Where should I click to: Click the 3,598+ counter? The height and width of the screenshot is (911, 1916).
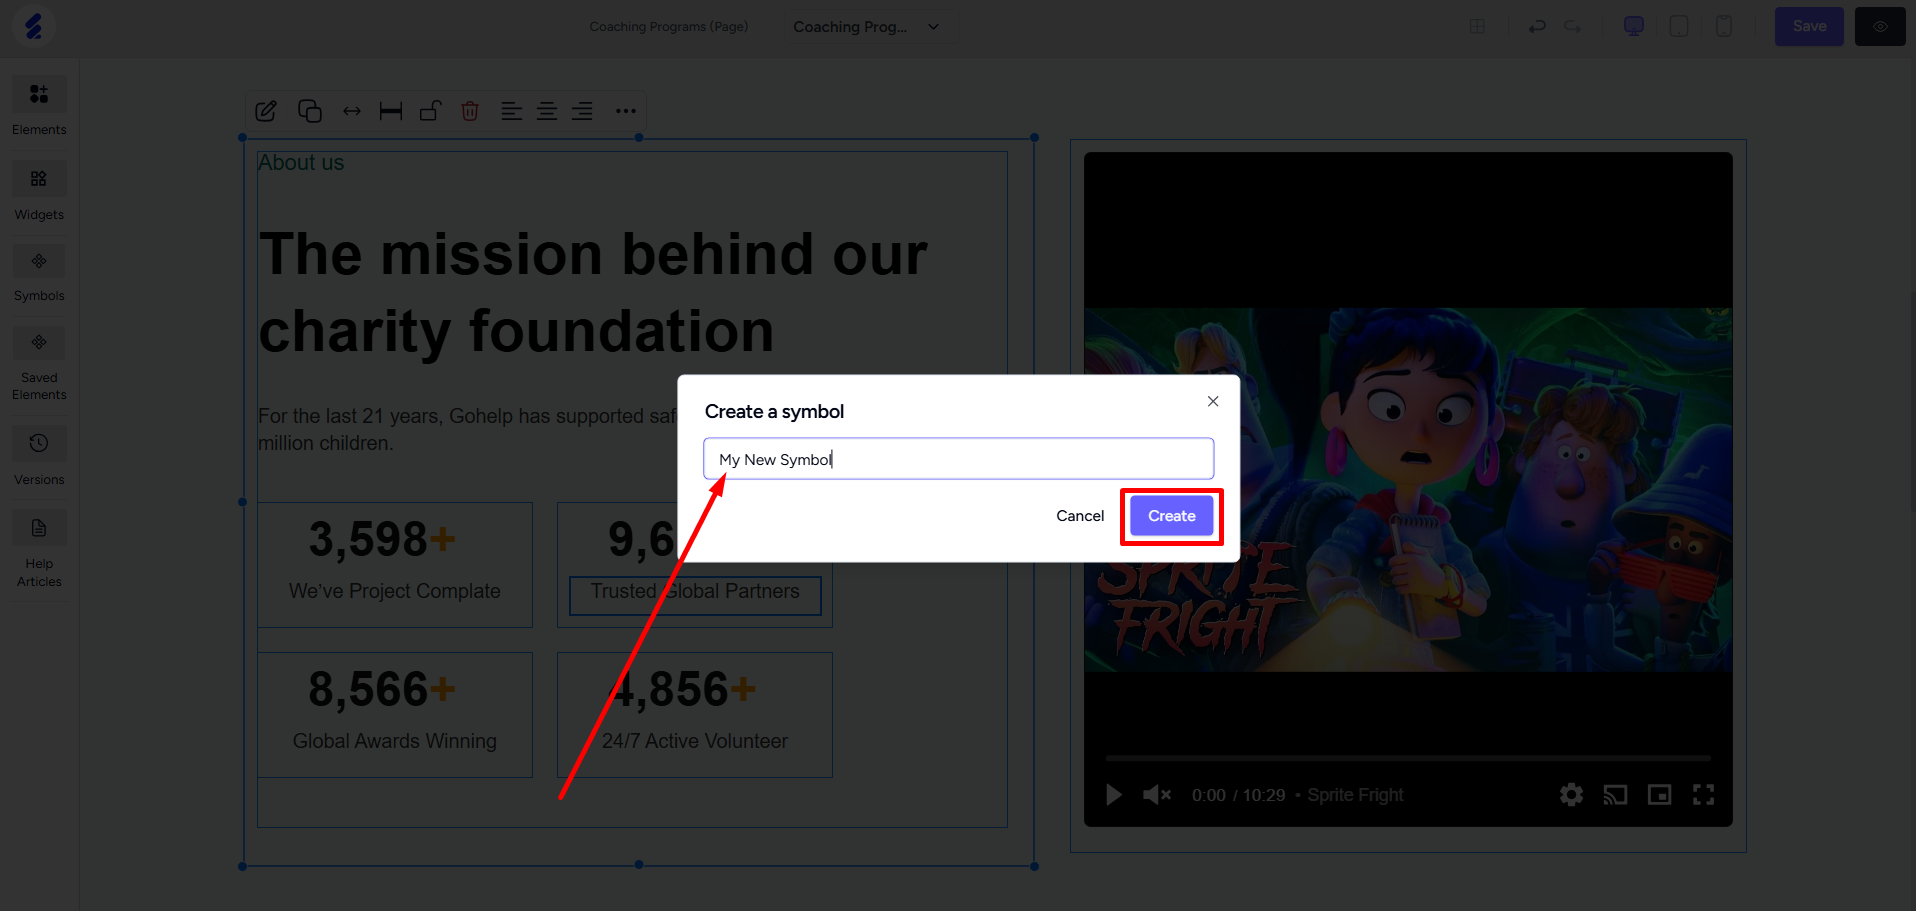pyautogui.click(x=382, y=540)
